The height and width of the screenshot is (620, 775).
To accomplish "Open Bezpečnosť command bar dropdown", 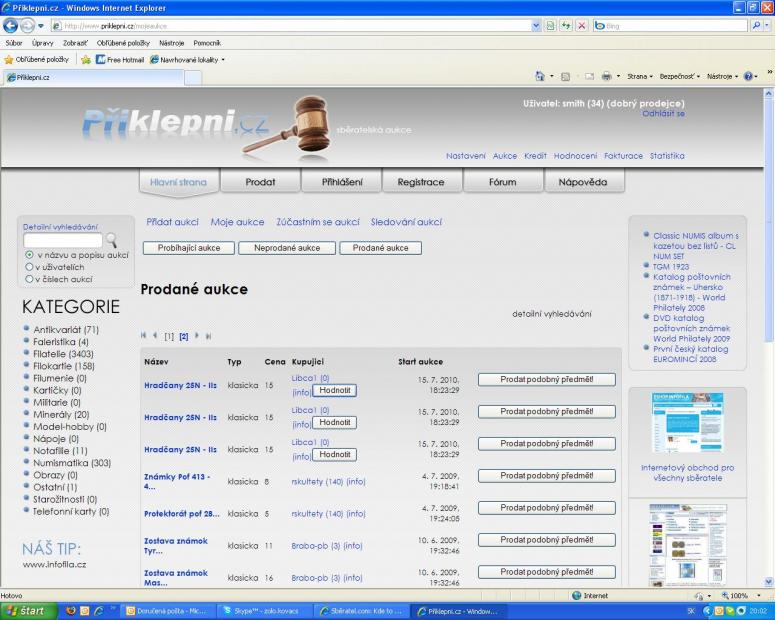I will click(680, 76).
